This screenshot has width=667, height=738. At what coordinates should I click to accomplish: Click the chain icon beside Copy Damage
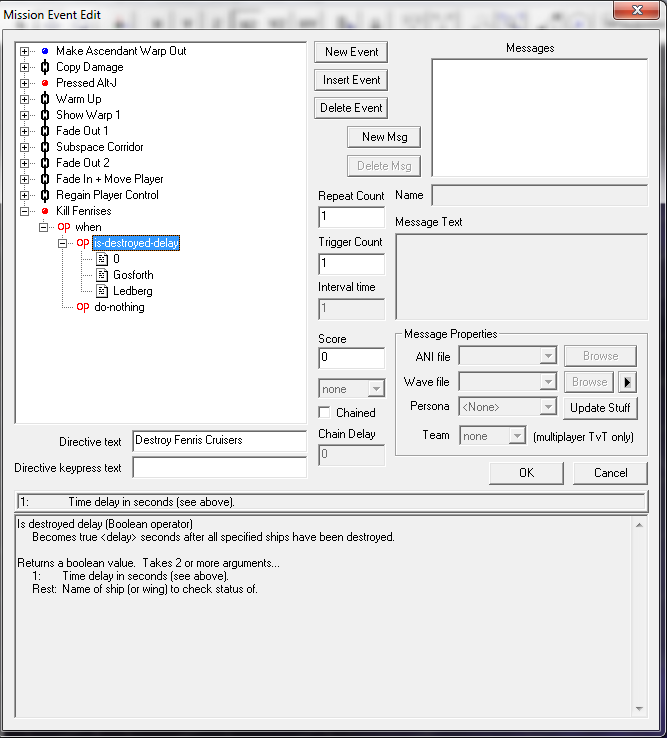point(45,67)
